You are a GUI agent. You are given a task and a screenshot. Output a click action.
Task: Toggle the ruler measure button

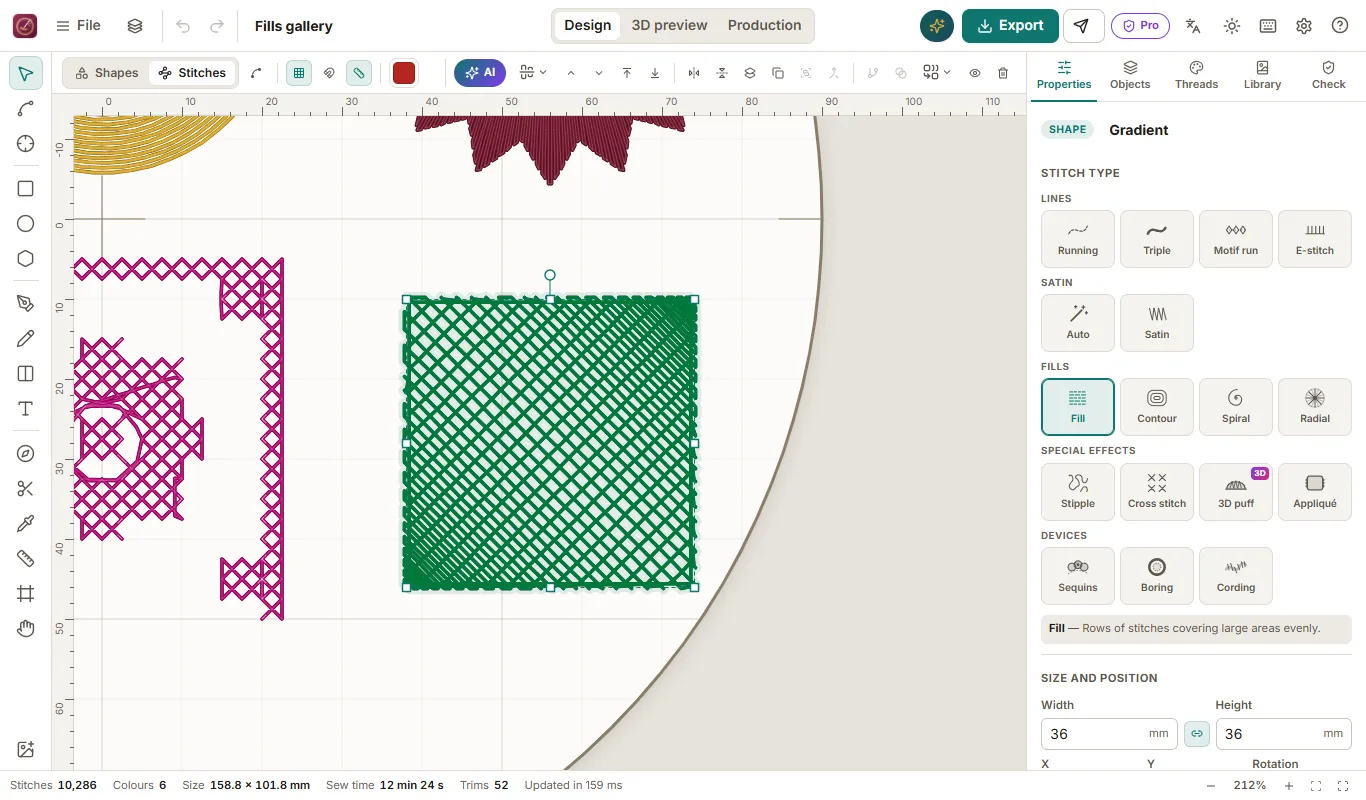[x=359, y=73]
